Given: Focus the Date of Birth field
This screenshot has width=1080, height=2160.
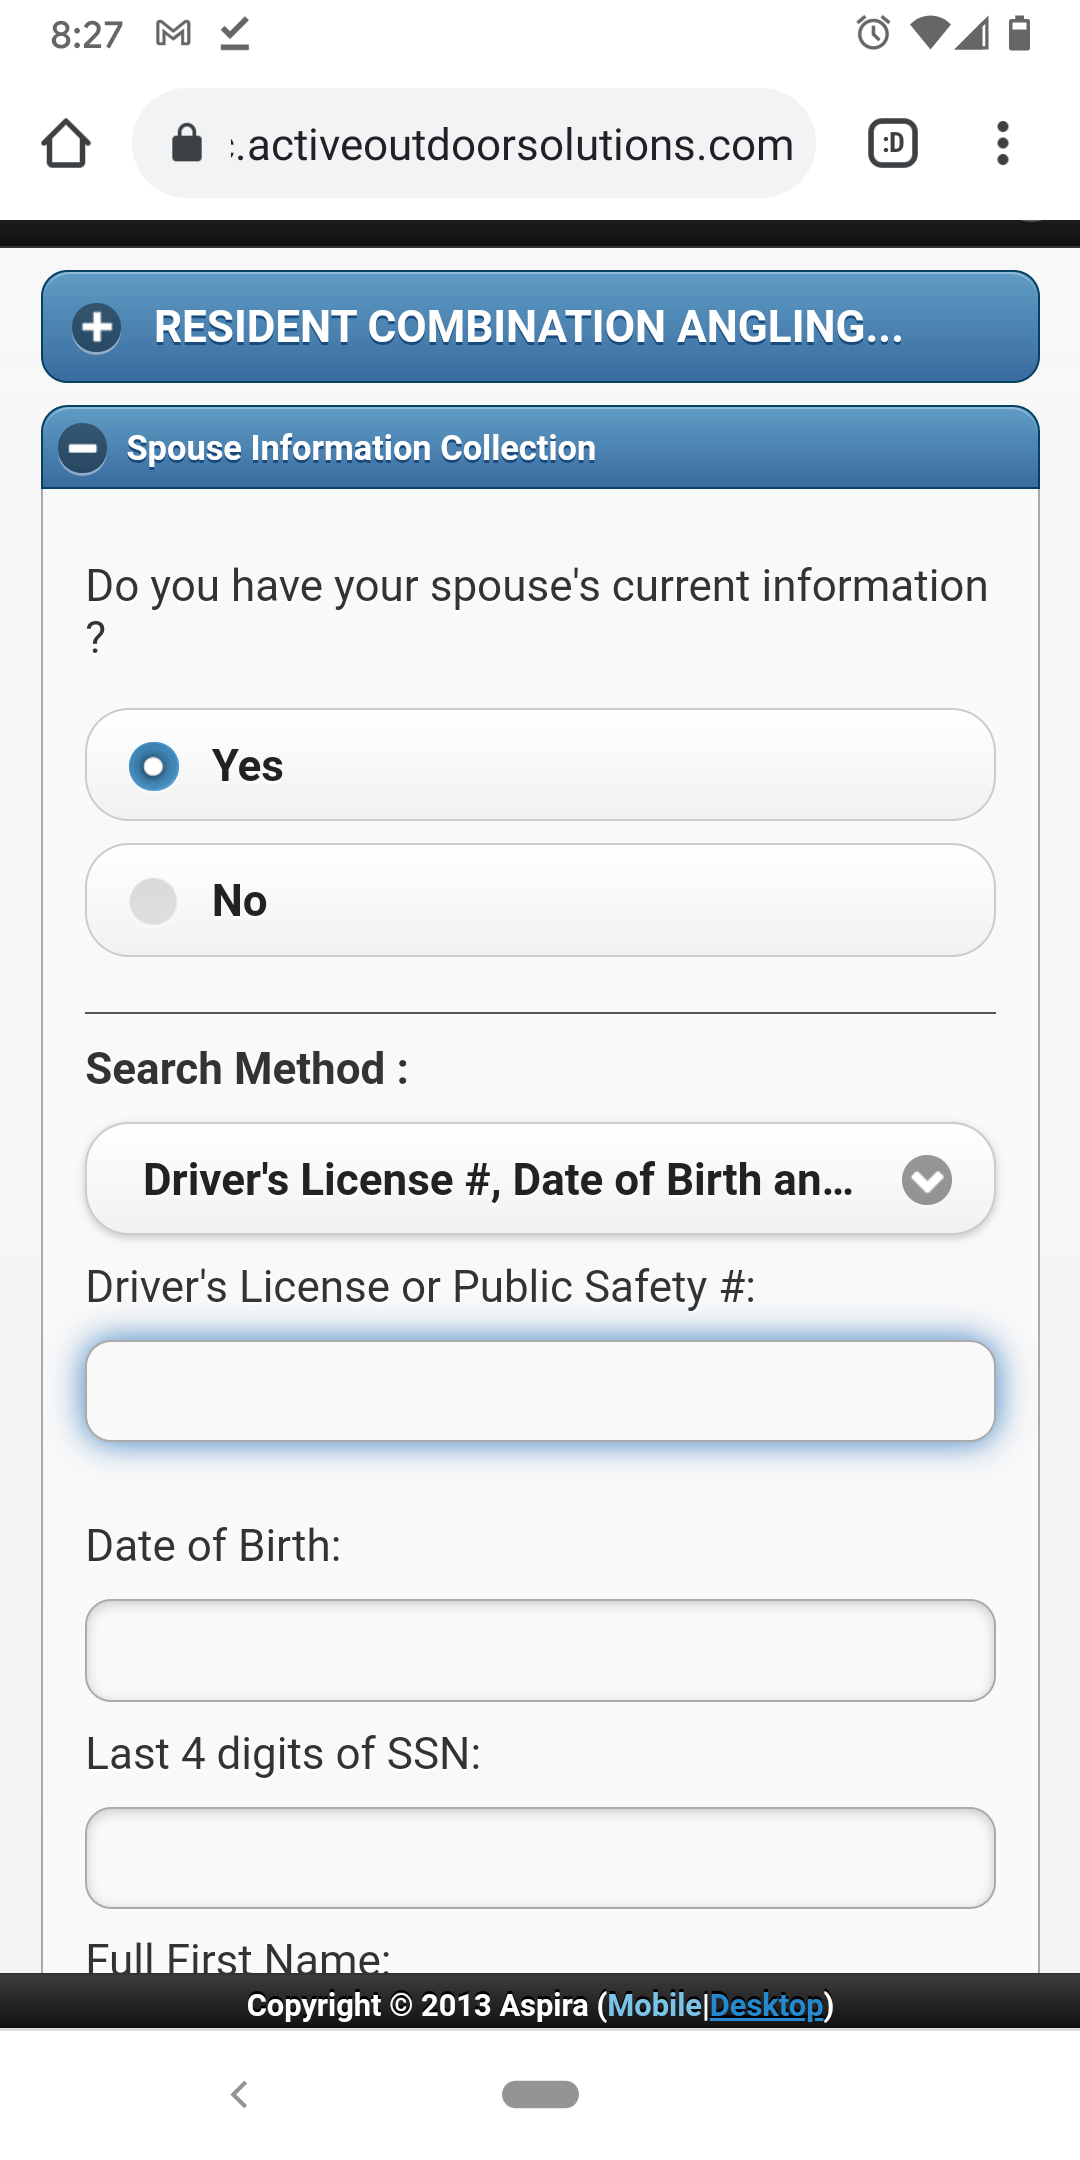Looking at the screenshot, I should [540, 1650].
